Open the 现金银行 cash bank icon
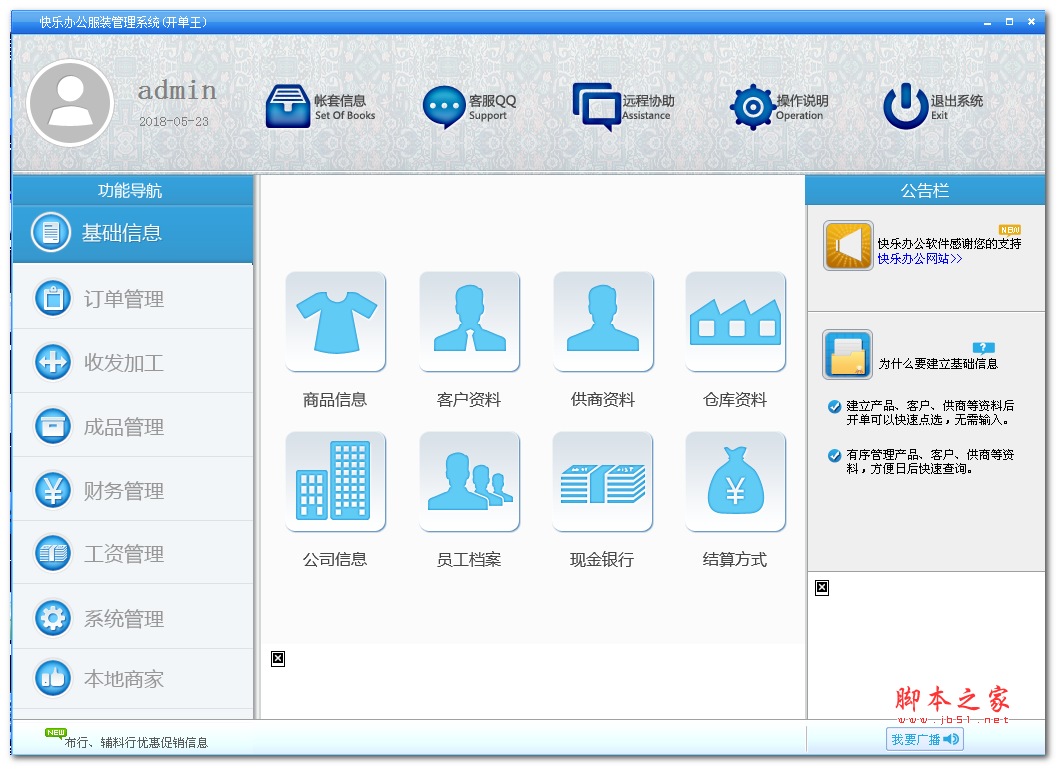1056x766 pixels. 603,482
